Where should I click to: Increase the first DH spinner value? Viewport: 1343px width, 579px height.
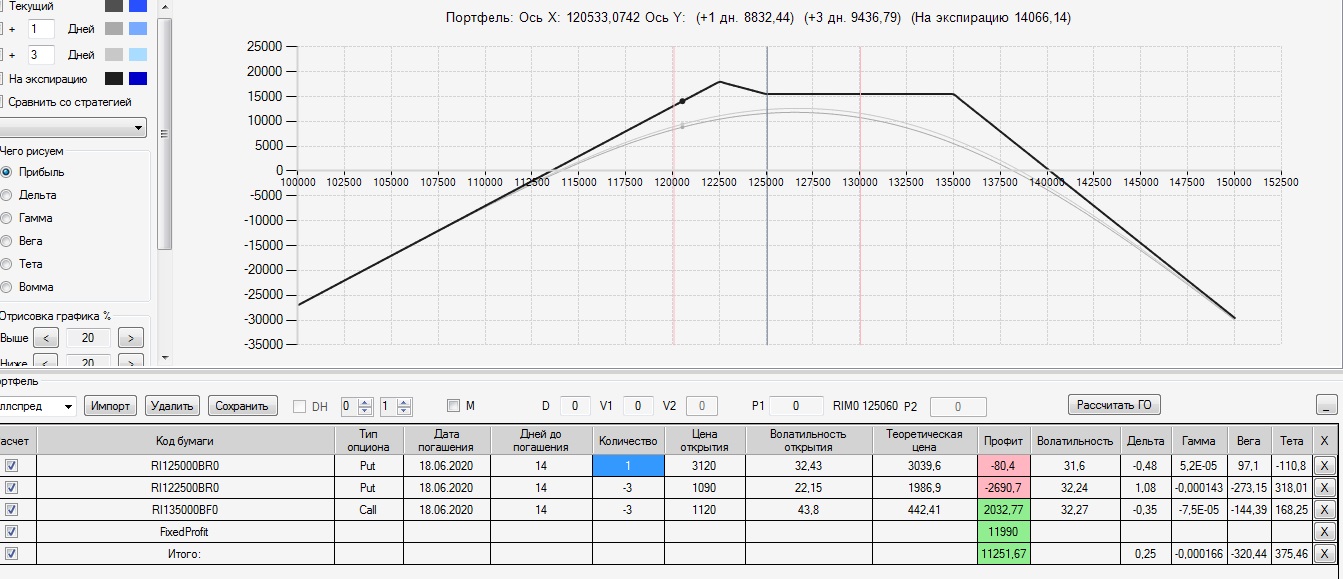(365, 402)
